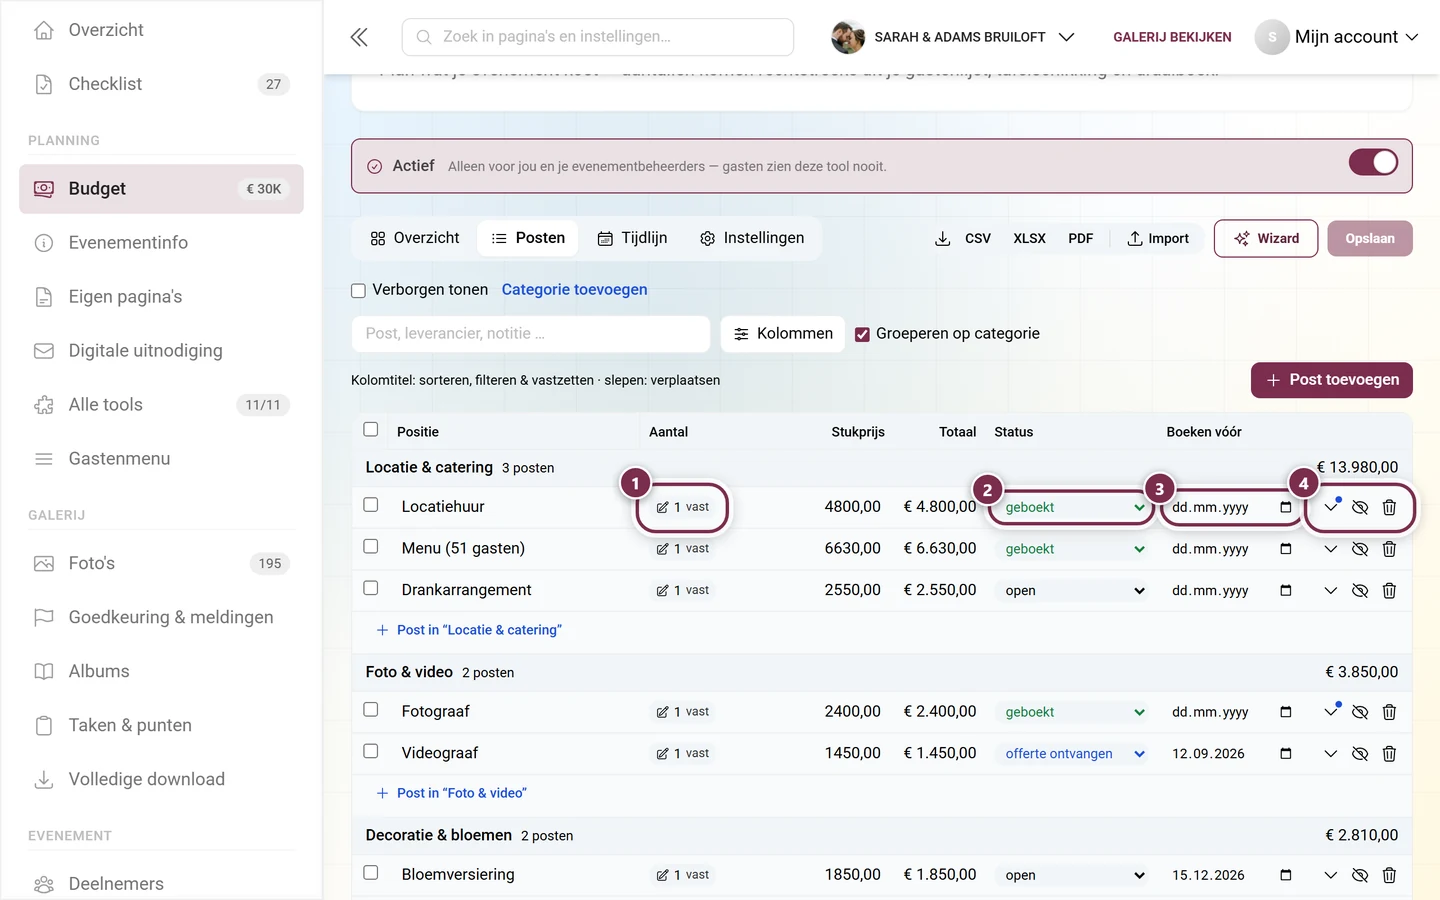
Task: Open status dropdown for Locatiehuur
Action: click(x=1074, y=507)
